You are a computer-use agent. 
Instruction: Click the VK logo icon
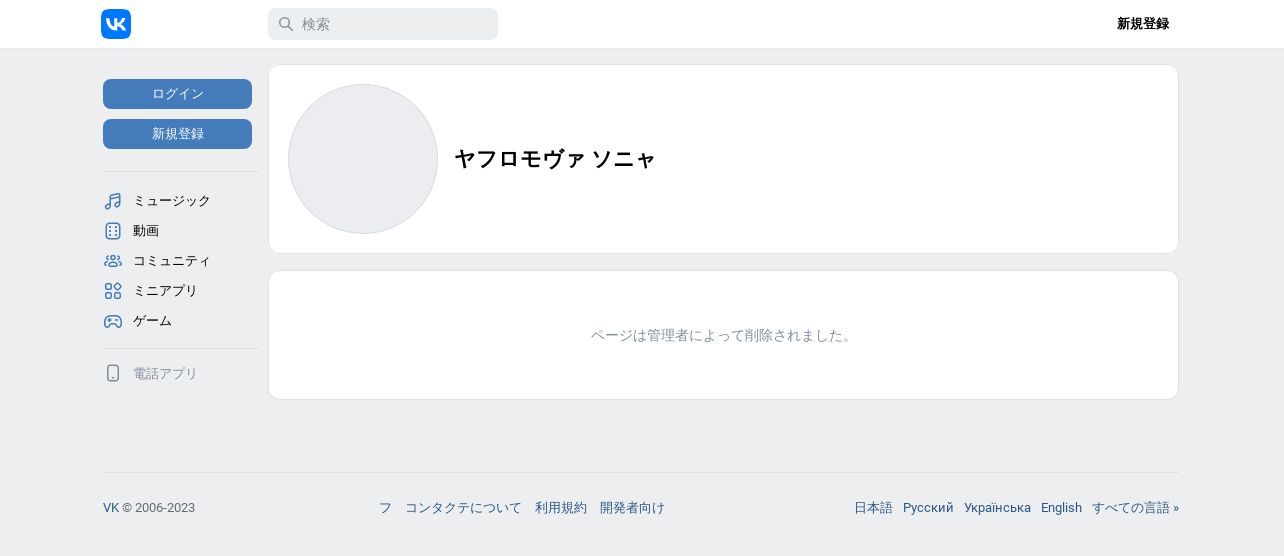(116, 24)
